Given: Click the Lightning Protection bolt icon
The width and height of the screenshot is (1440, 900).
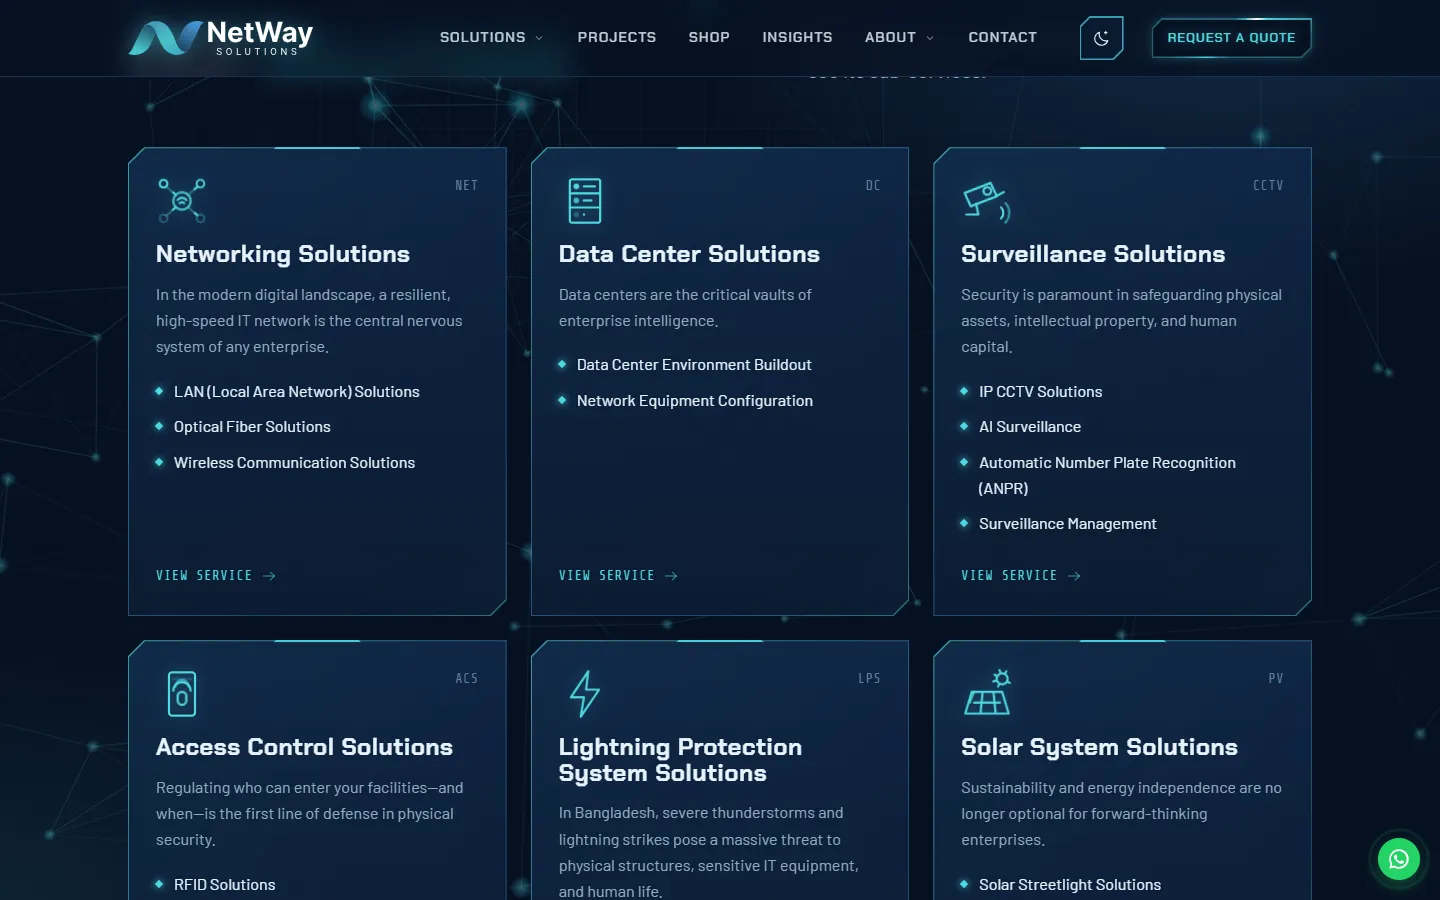Looking at the screenshot, I should click(584, 693).
